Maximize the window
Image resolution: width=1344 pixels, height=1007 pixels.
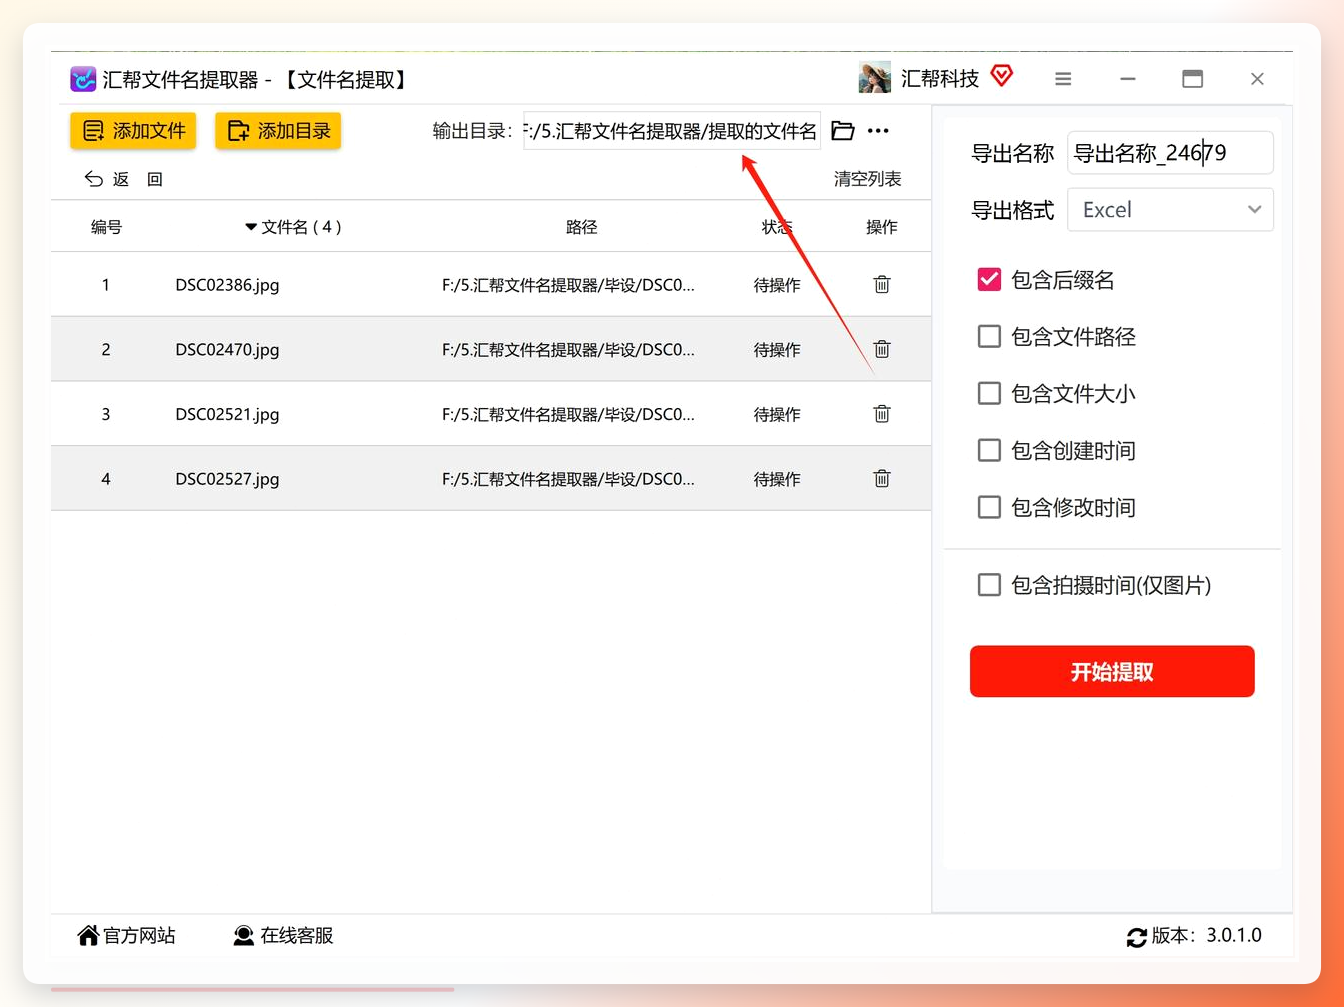click(1192, 79)
